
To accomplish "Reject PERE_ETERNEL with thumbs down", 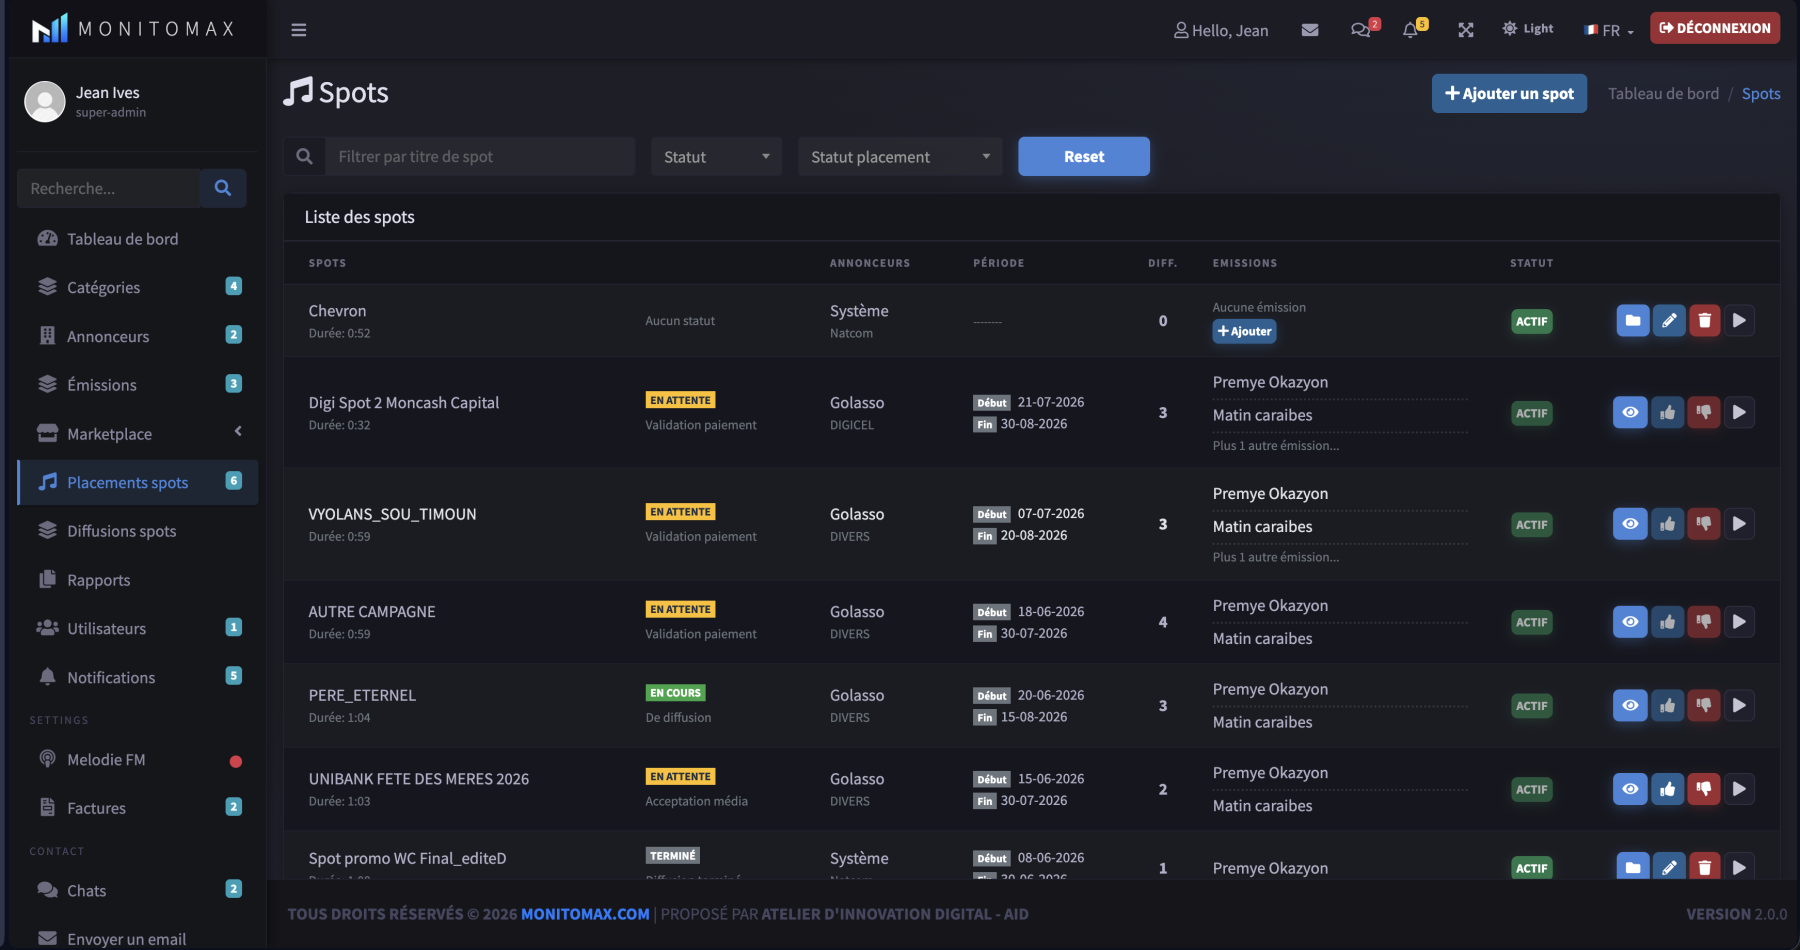I will pos(1704,706).
